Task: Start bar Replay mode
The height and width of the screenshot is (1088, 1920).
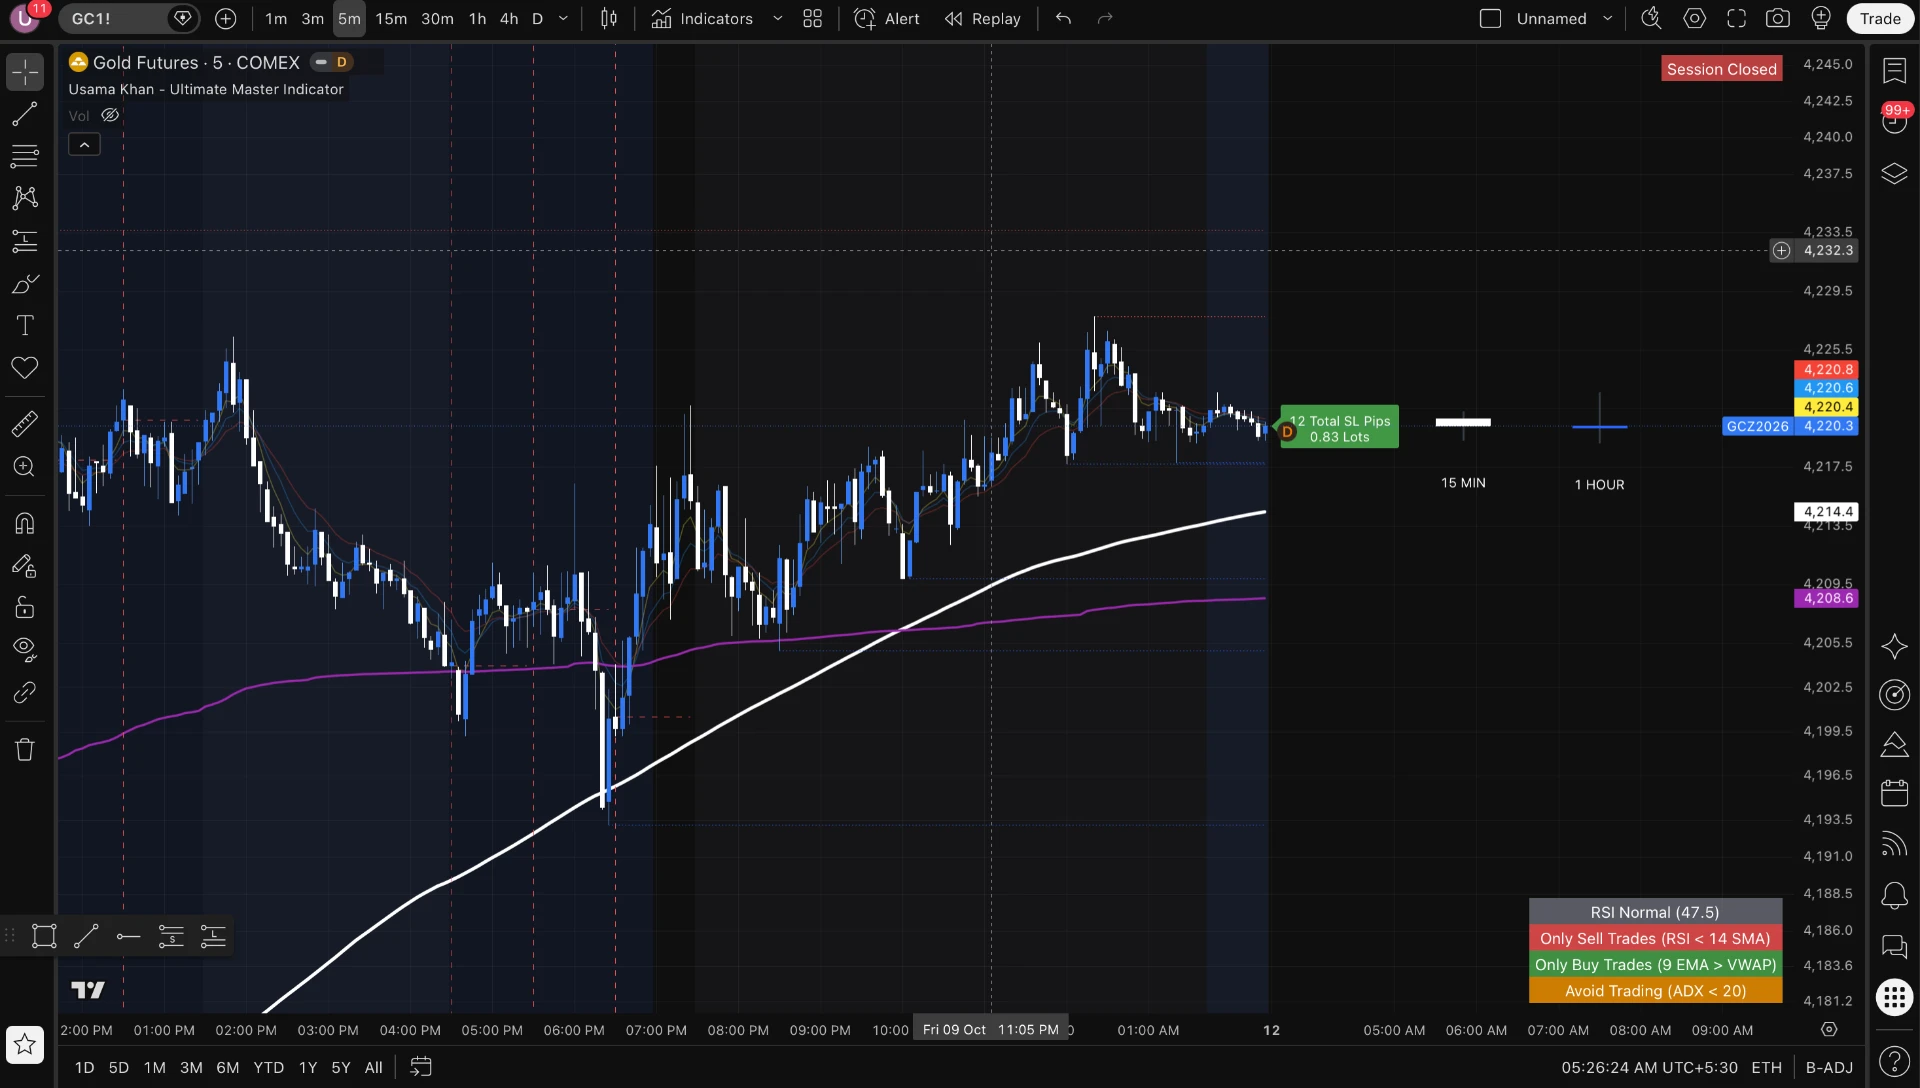Action: [983, 18]
